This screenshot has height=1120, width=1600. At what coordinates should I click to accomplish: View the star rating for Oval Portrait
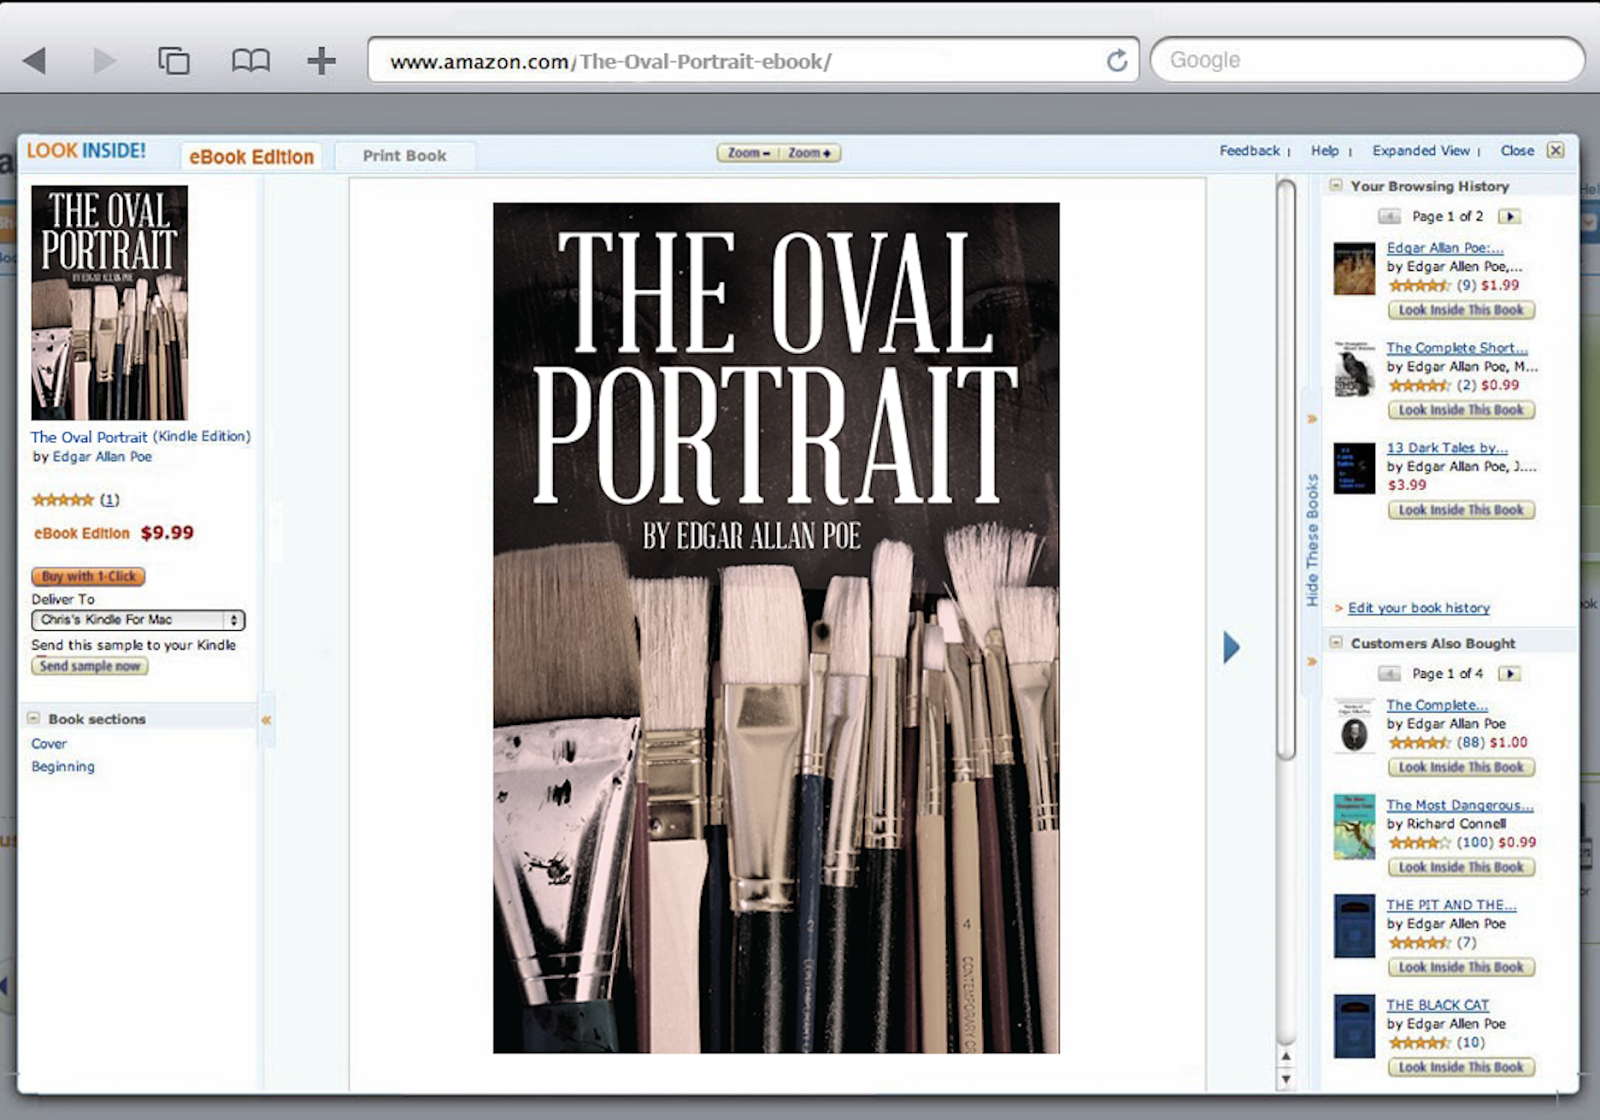63,500
